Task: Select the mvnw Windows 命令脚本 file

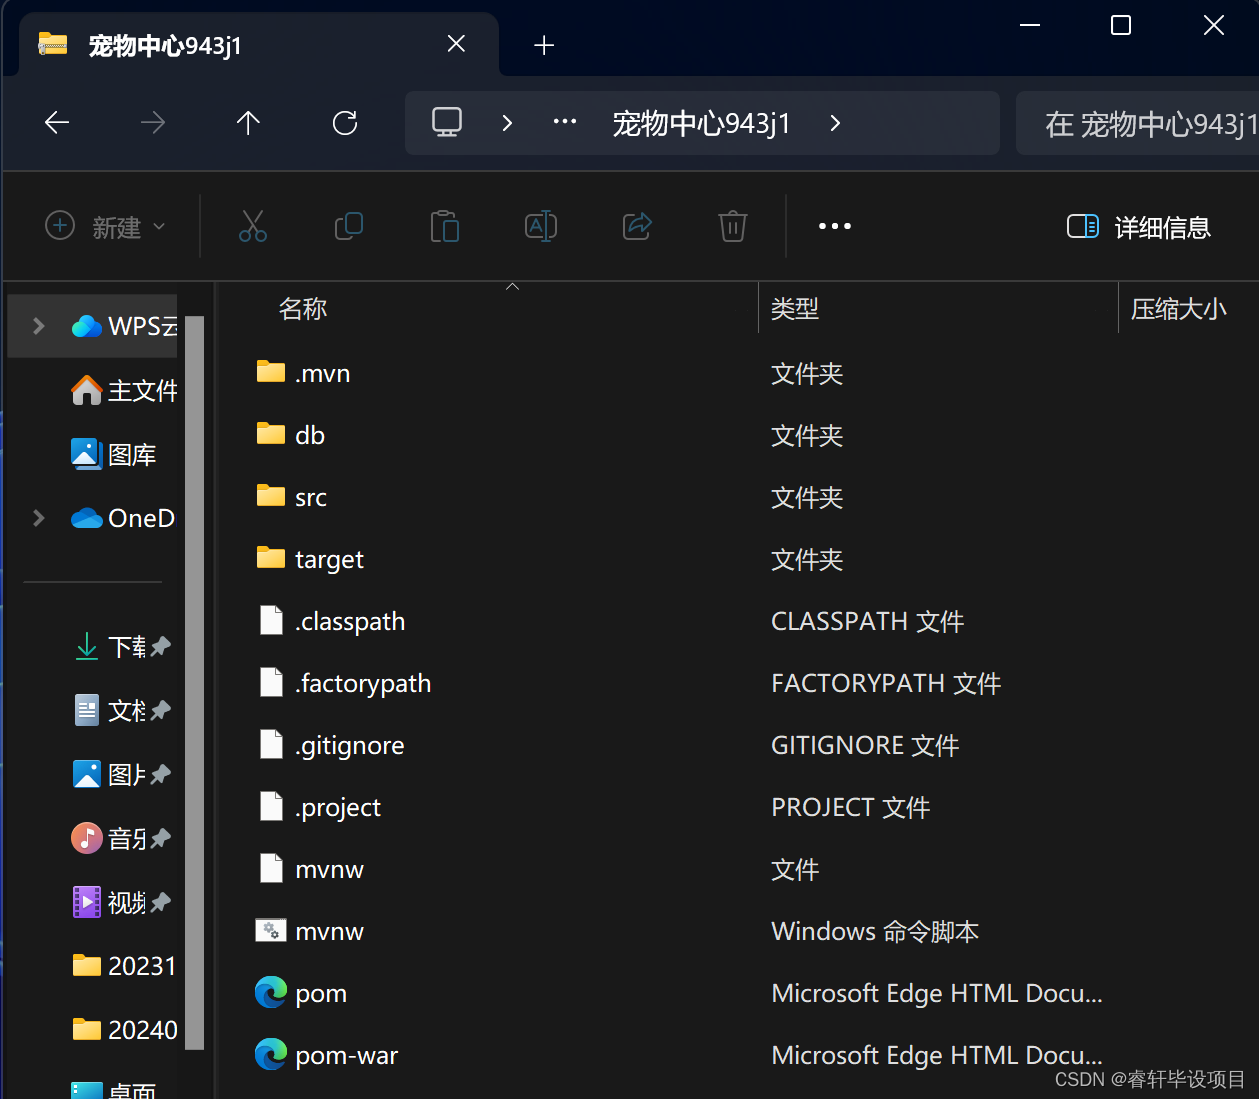Action: pyautogui.click(x=310, y=931)
